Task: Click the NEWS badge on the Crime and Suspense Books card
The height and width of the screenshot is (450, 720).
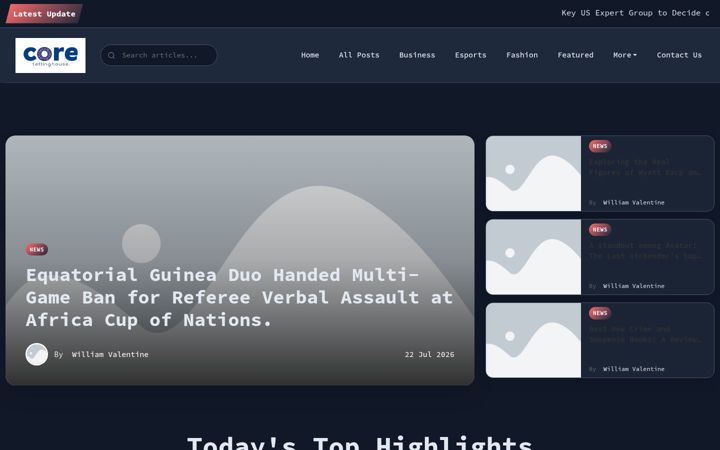Action: tap(600, 313)
